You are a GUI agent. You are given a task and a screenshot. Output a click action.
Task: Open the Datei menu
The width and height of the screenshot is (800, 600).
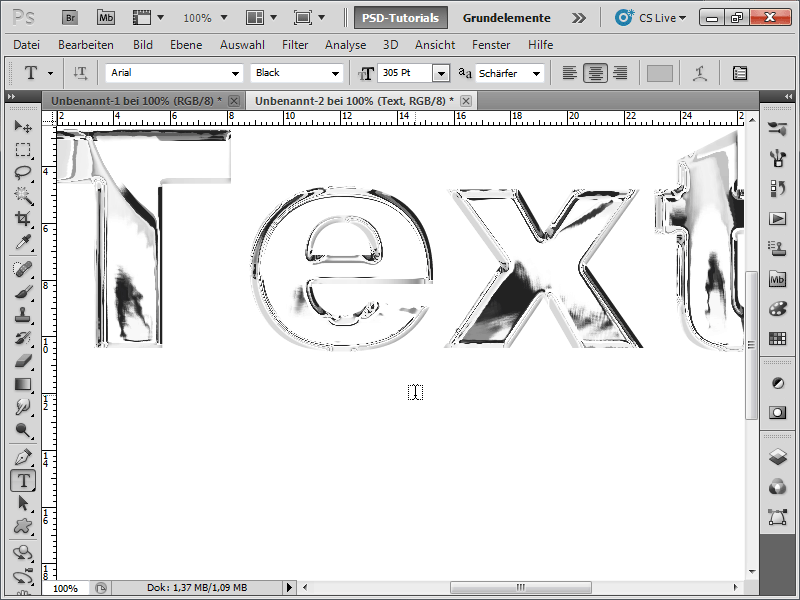(27, 45)
